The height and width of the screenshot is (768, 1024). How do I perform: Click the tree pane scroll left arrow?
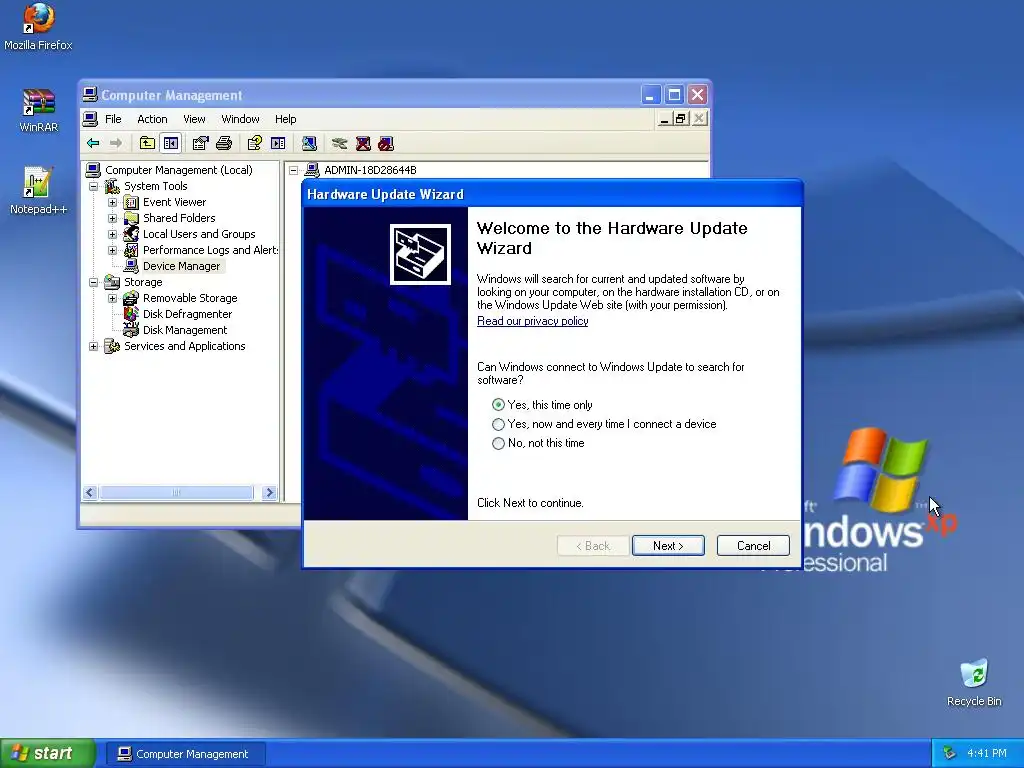pyautogui.click(x=90, y=492)
